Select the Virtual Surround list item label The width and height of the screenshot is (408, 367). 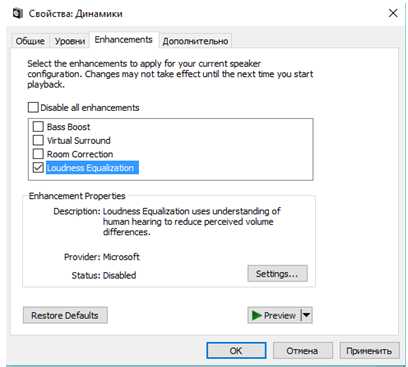pyautogui.click(x=79, y=140)
